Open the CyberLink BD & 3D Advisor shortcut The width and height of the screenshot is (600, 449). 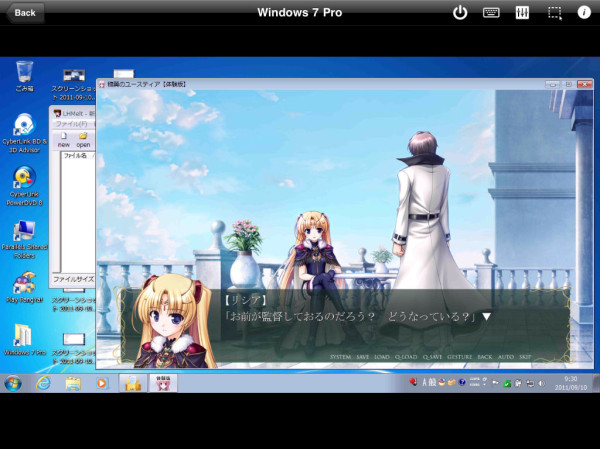24,133
